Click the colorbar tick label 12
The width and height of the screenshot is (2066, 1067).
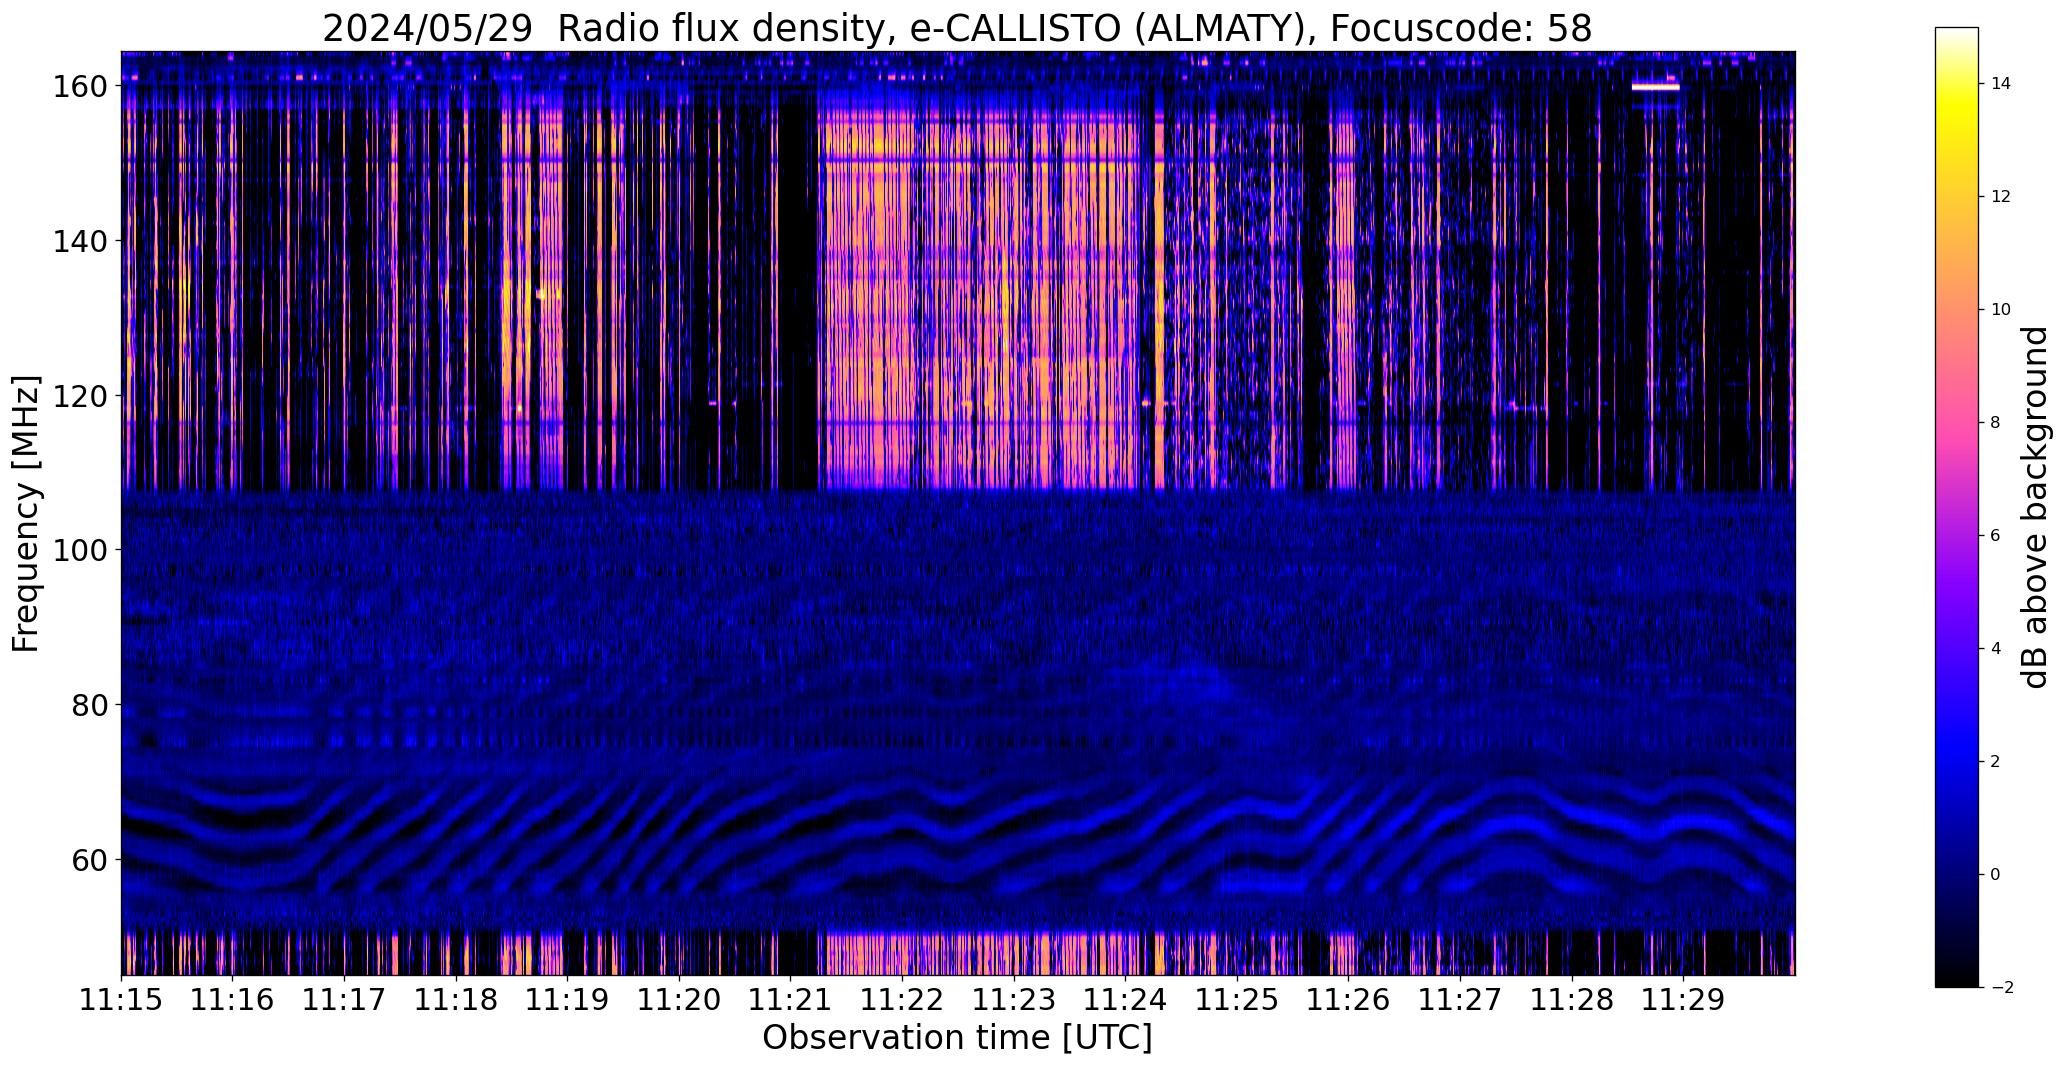tap(2001, 197)
